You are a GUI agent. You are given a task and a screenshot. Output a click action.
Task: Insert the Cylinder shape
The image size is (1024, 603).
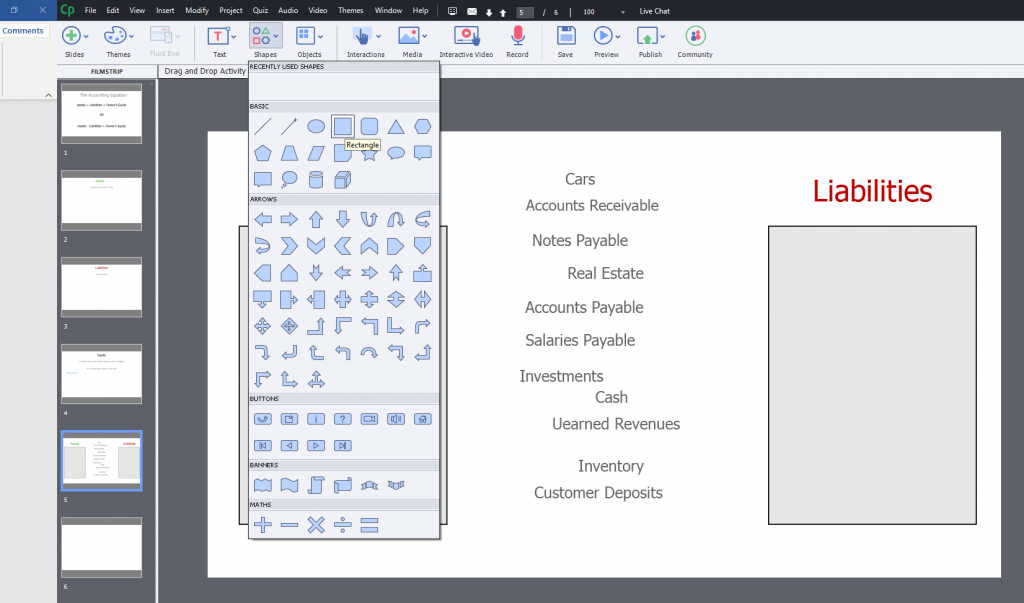pos(316,180)
